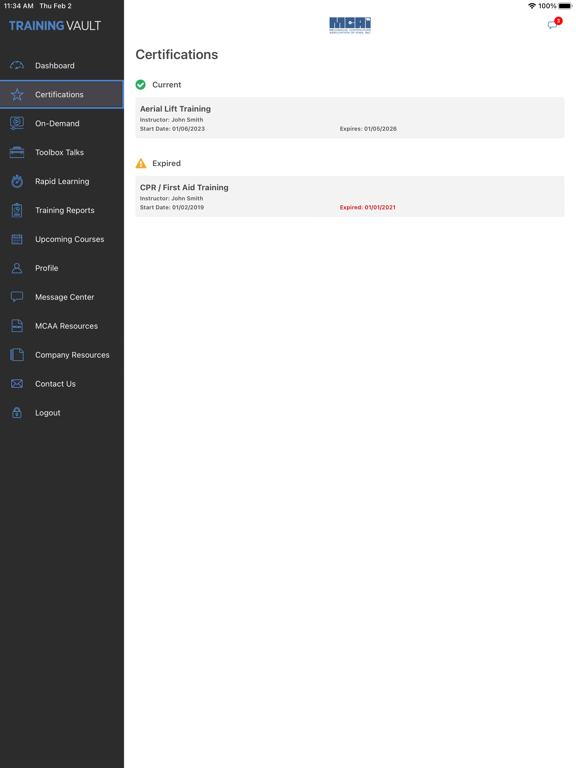Open the Aerial Lift Training certification card

(x=350, y=118)
